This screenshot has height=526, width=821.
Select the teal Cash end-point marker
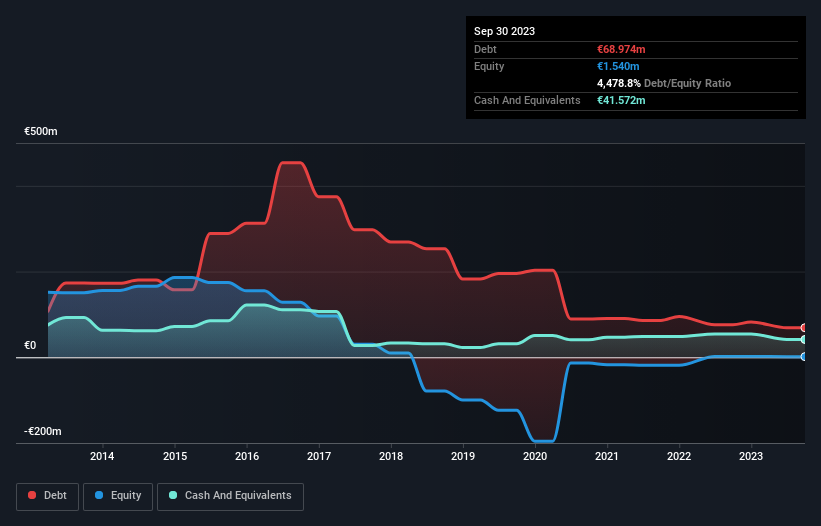pos(804,340)
